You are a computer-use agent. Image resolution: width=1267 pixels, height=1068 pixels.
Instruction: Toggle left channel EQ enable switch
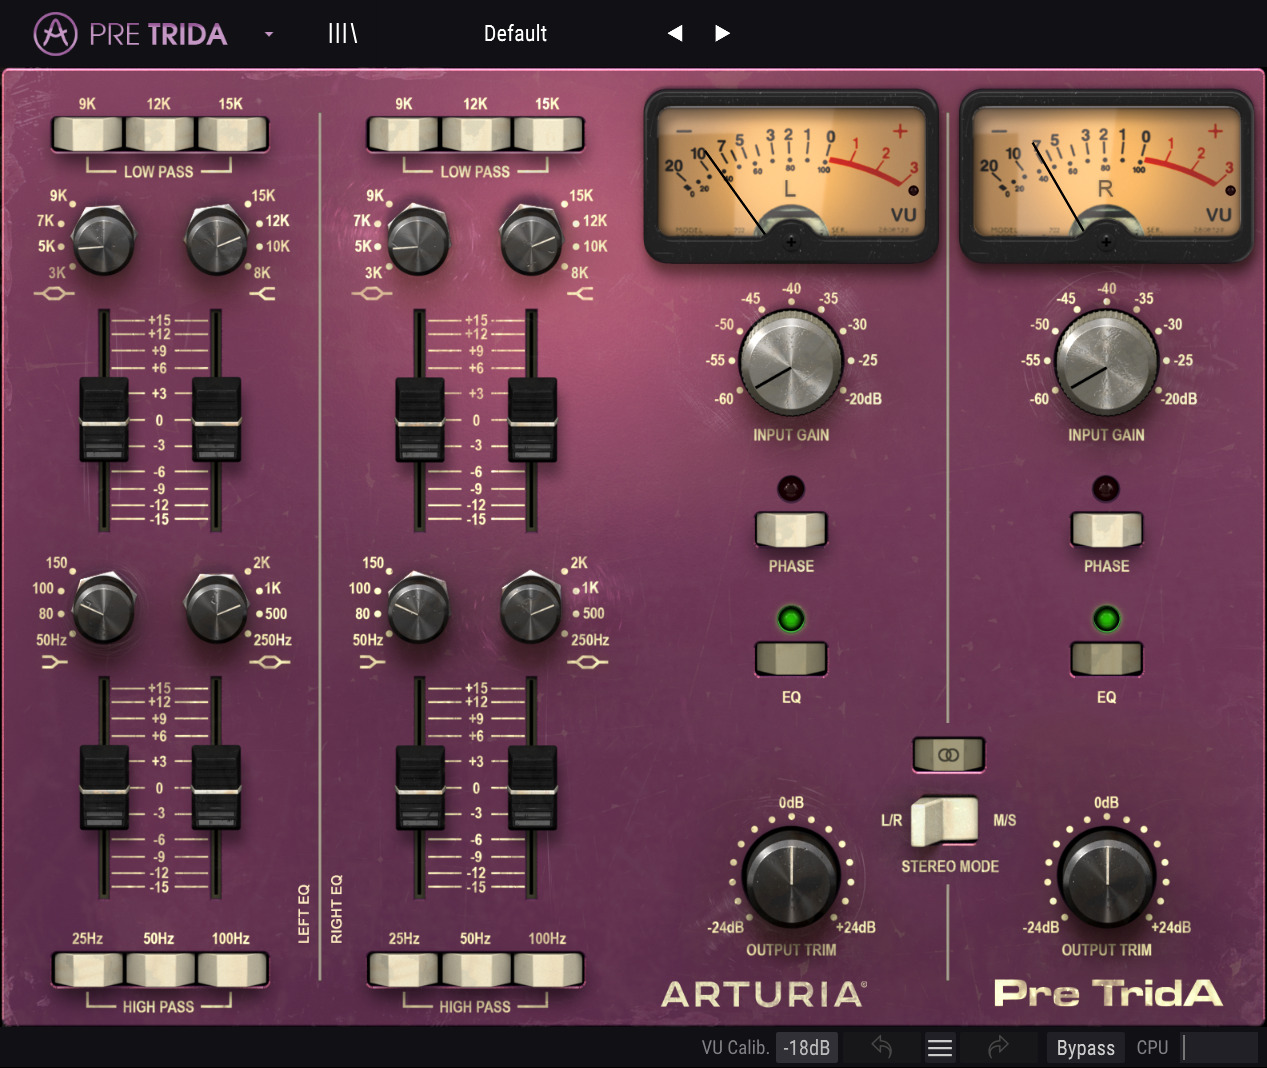(x=791, y=659)
